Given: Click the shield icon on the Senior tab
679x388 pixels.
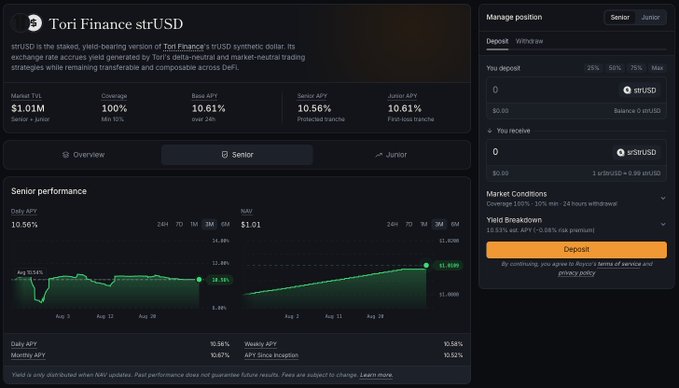Looking at the screenshot, I should coord(225,155).
